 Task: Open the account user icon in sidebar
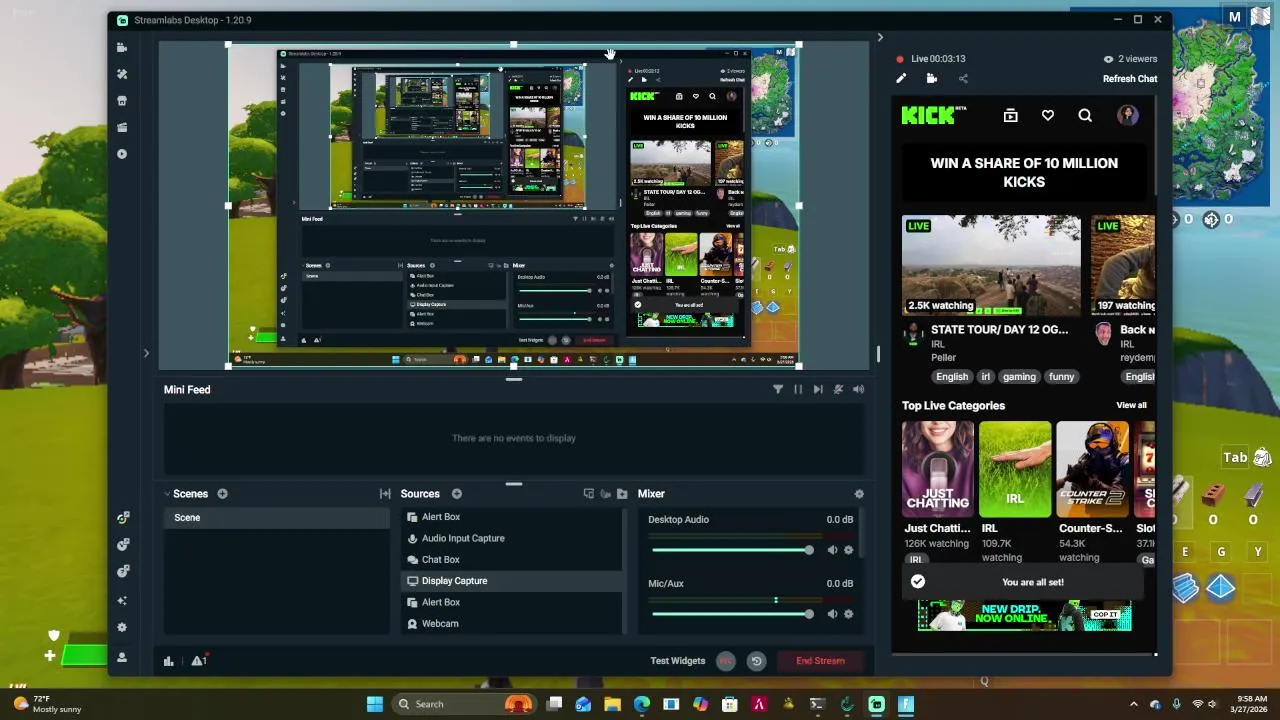pyautogui.click(x=122, y=657)
